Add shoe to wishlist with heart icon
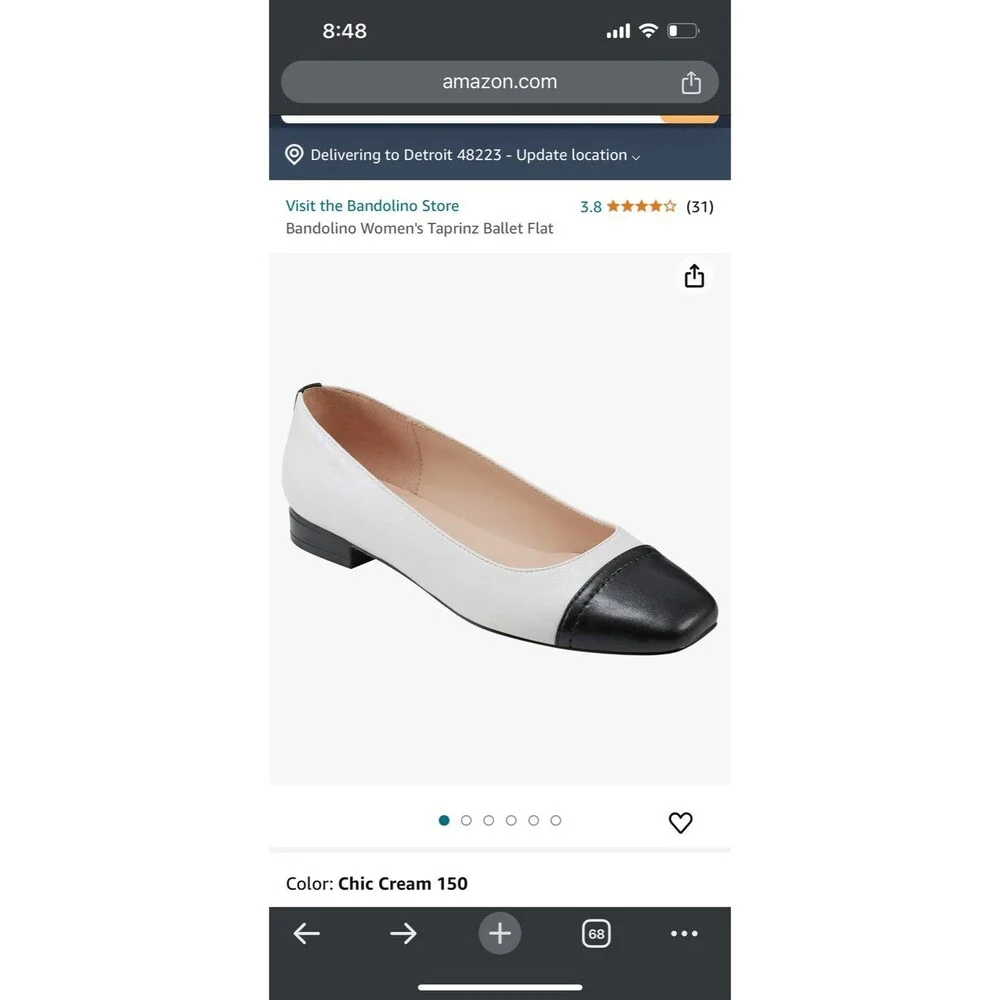The image size is (1000, 1000). [680, 822]
